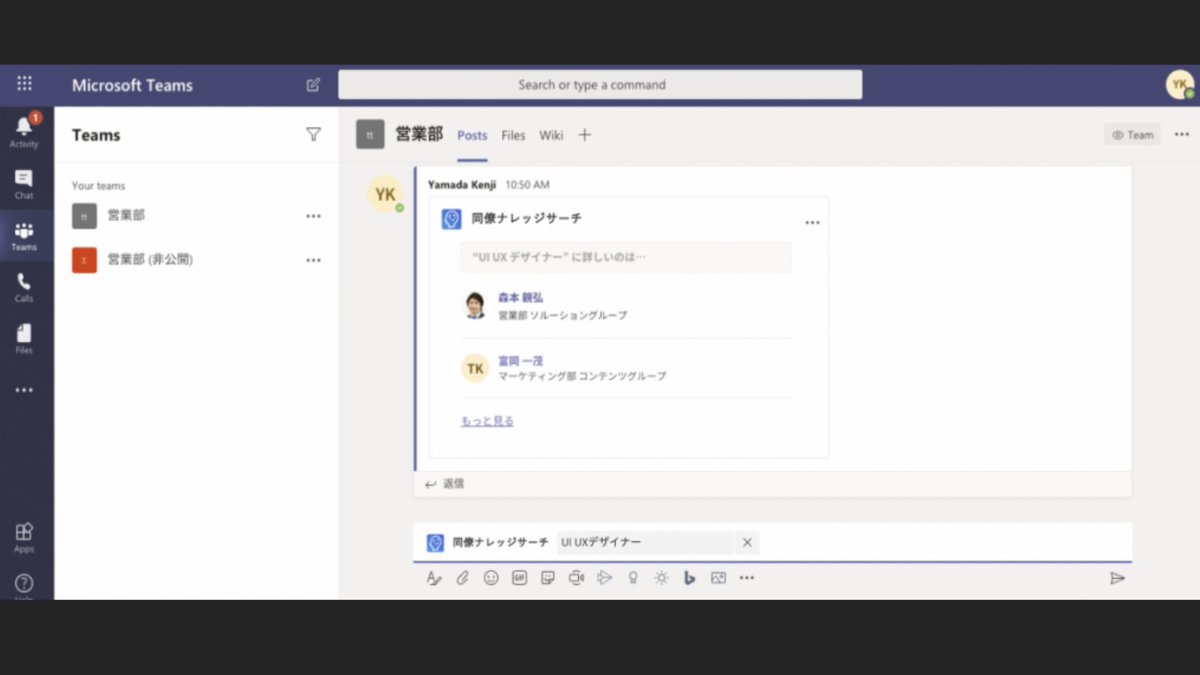
Task: Open more options for 営業部 (非公開) team
Action: click(314, 260)
